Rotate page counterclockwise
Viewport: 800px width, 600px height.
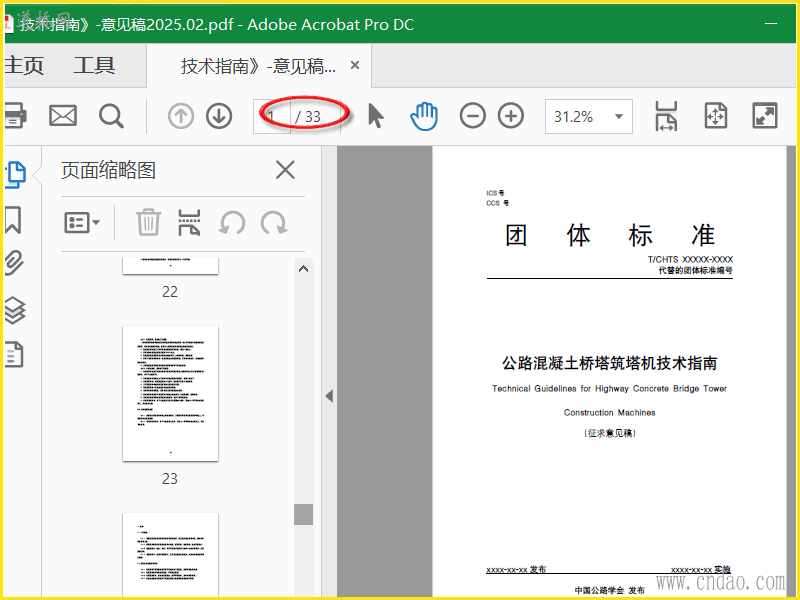tap(232, 223)
